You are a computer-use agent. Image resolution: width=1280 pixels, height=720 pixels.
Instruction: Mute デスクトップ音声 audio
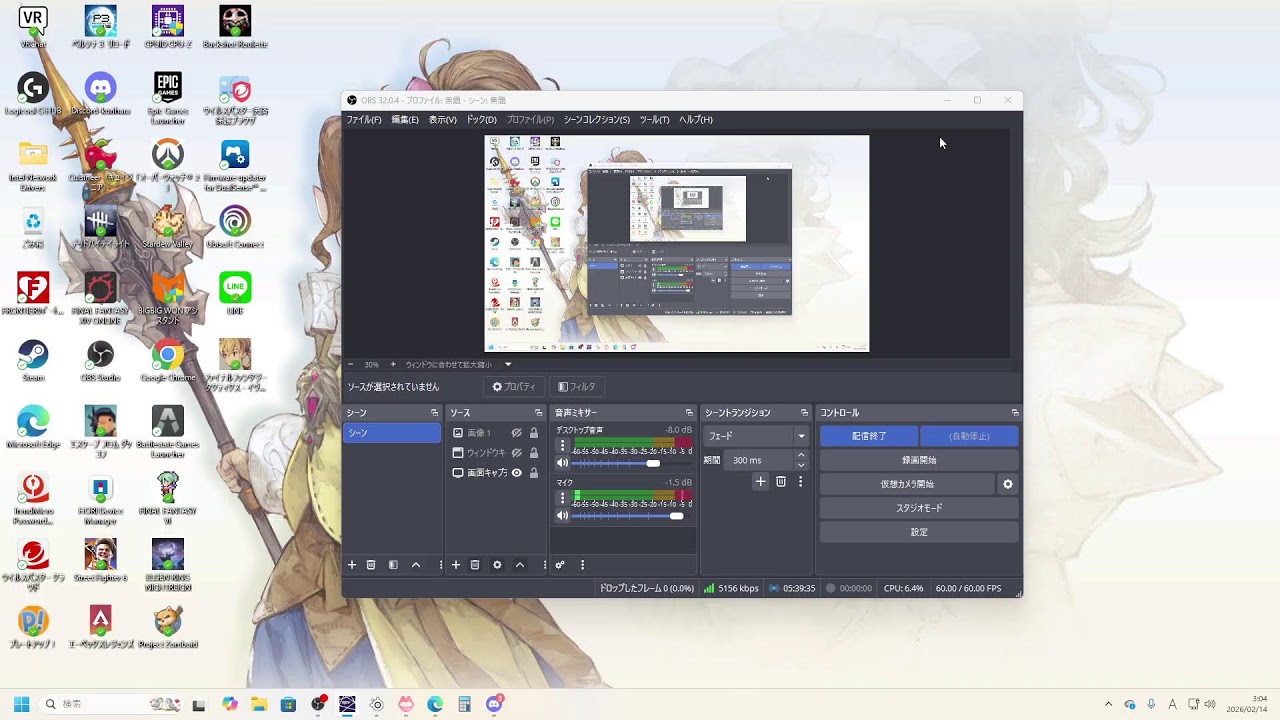(562, 463)
